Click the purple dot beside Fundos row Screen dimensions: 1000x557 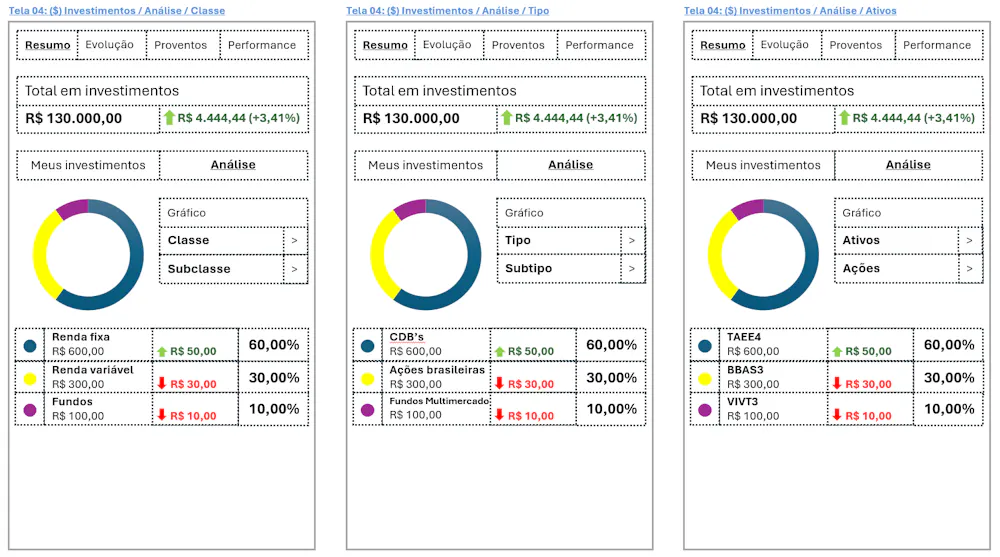(30, 410)
